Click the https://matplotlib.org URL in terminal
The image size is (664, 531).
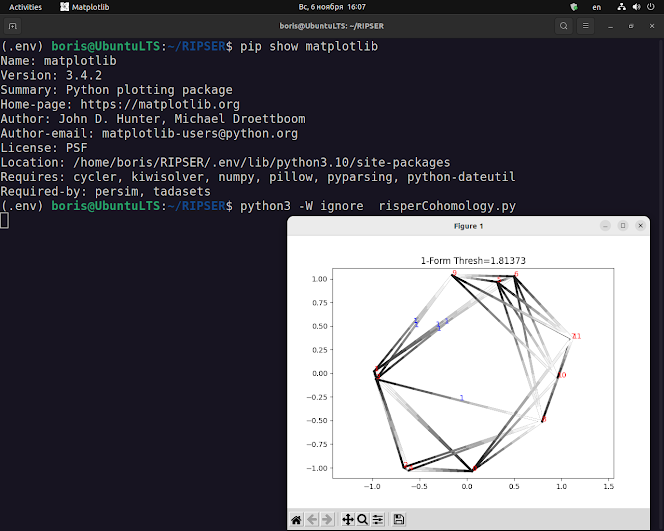coord(160,104)
